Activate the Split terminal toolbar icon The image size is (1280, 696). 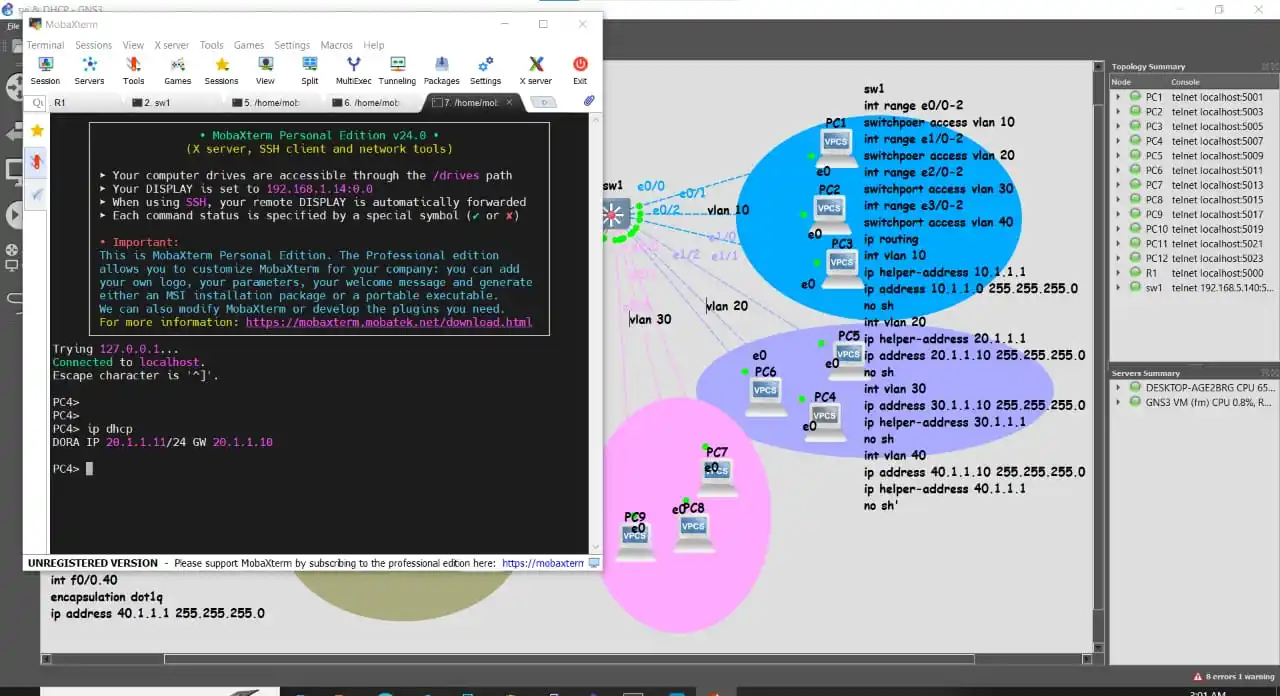(x=309, y=70)
